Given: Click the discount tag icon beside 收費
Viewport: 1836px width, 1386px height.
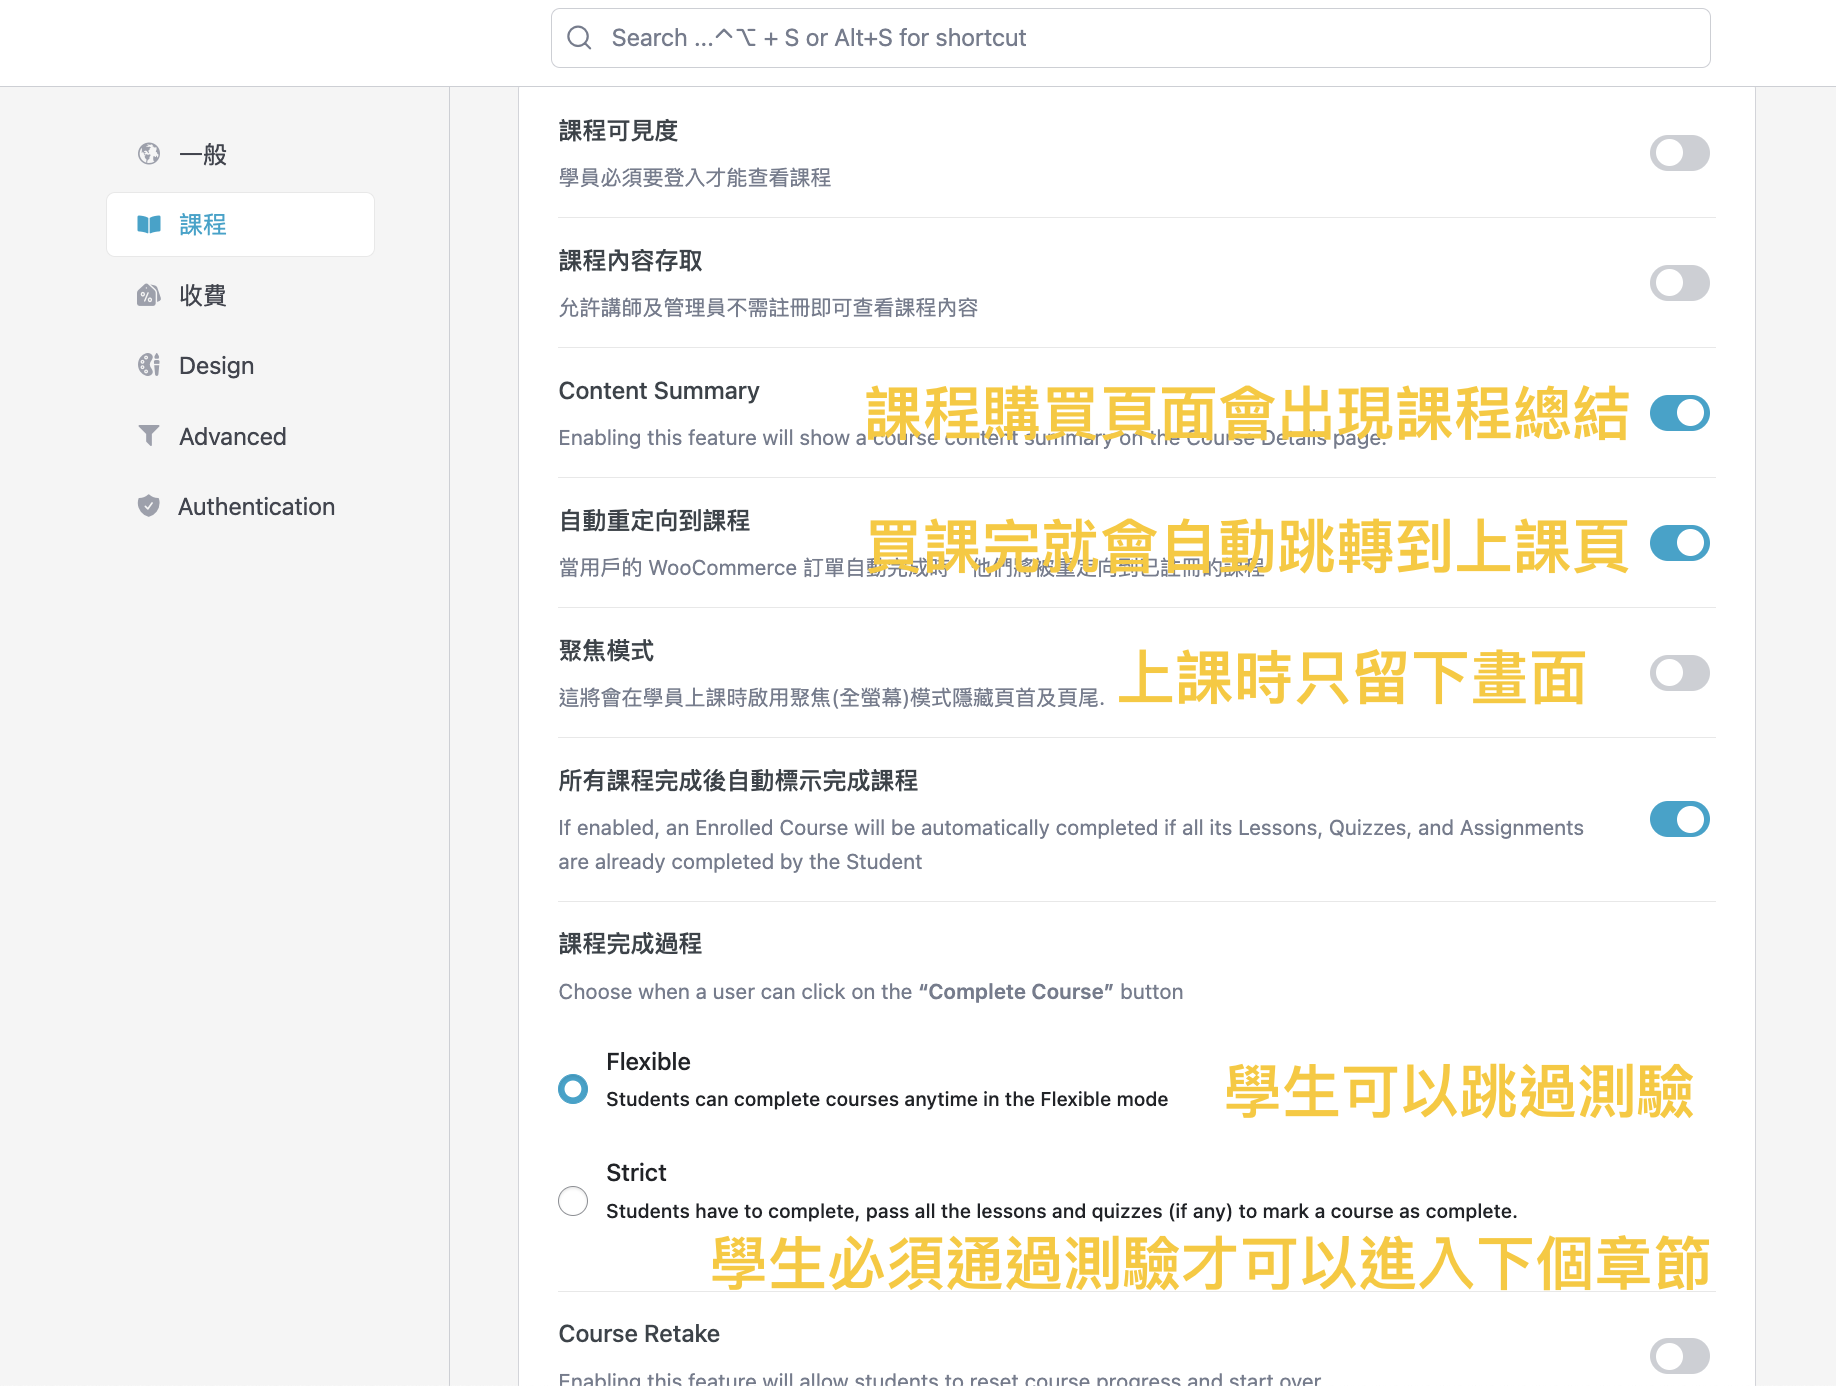Looking at the screenshot, I should 149,295.
